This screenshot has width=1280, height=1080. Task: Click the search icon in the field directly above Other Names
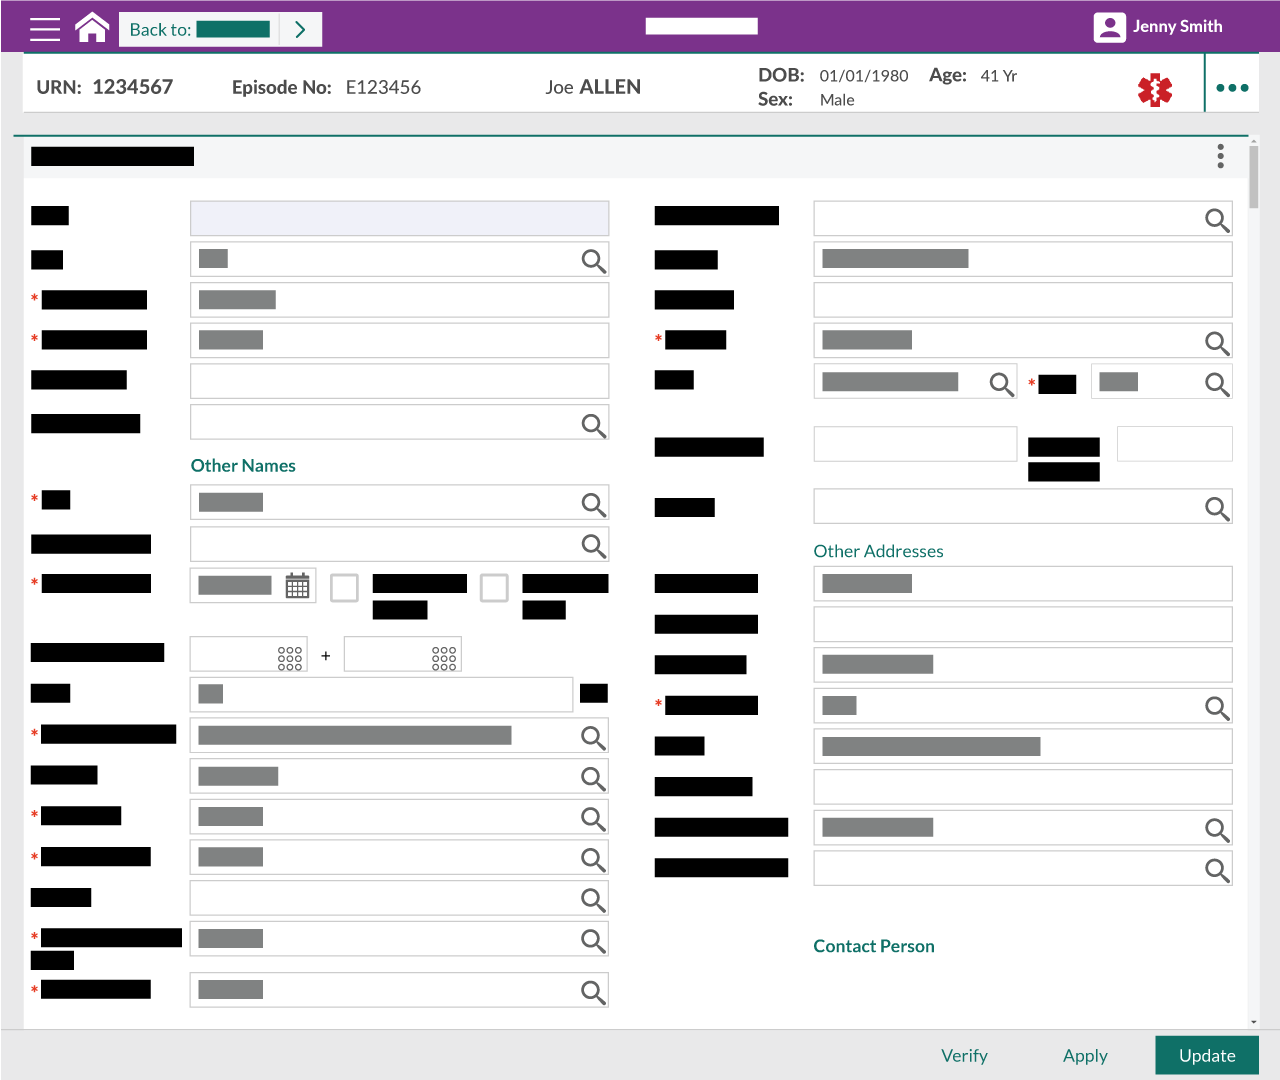point(593,425)
